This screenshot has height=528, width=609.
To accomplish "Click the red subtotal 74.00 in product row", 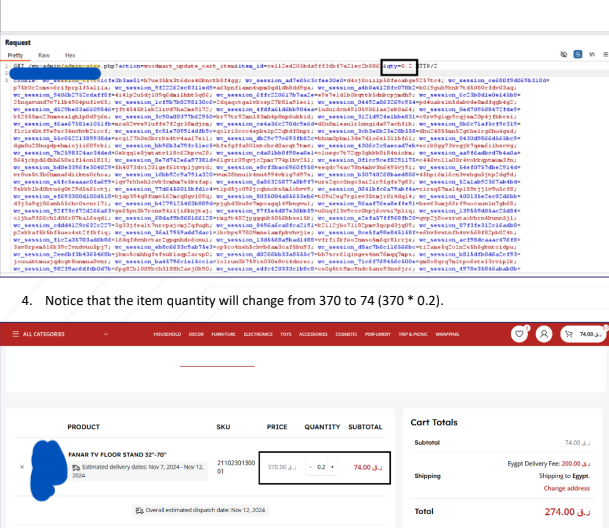I will coord(368,467).
